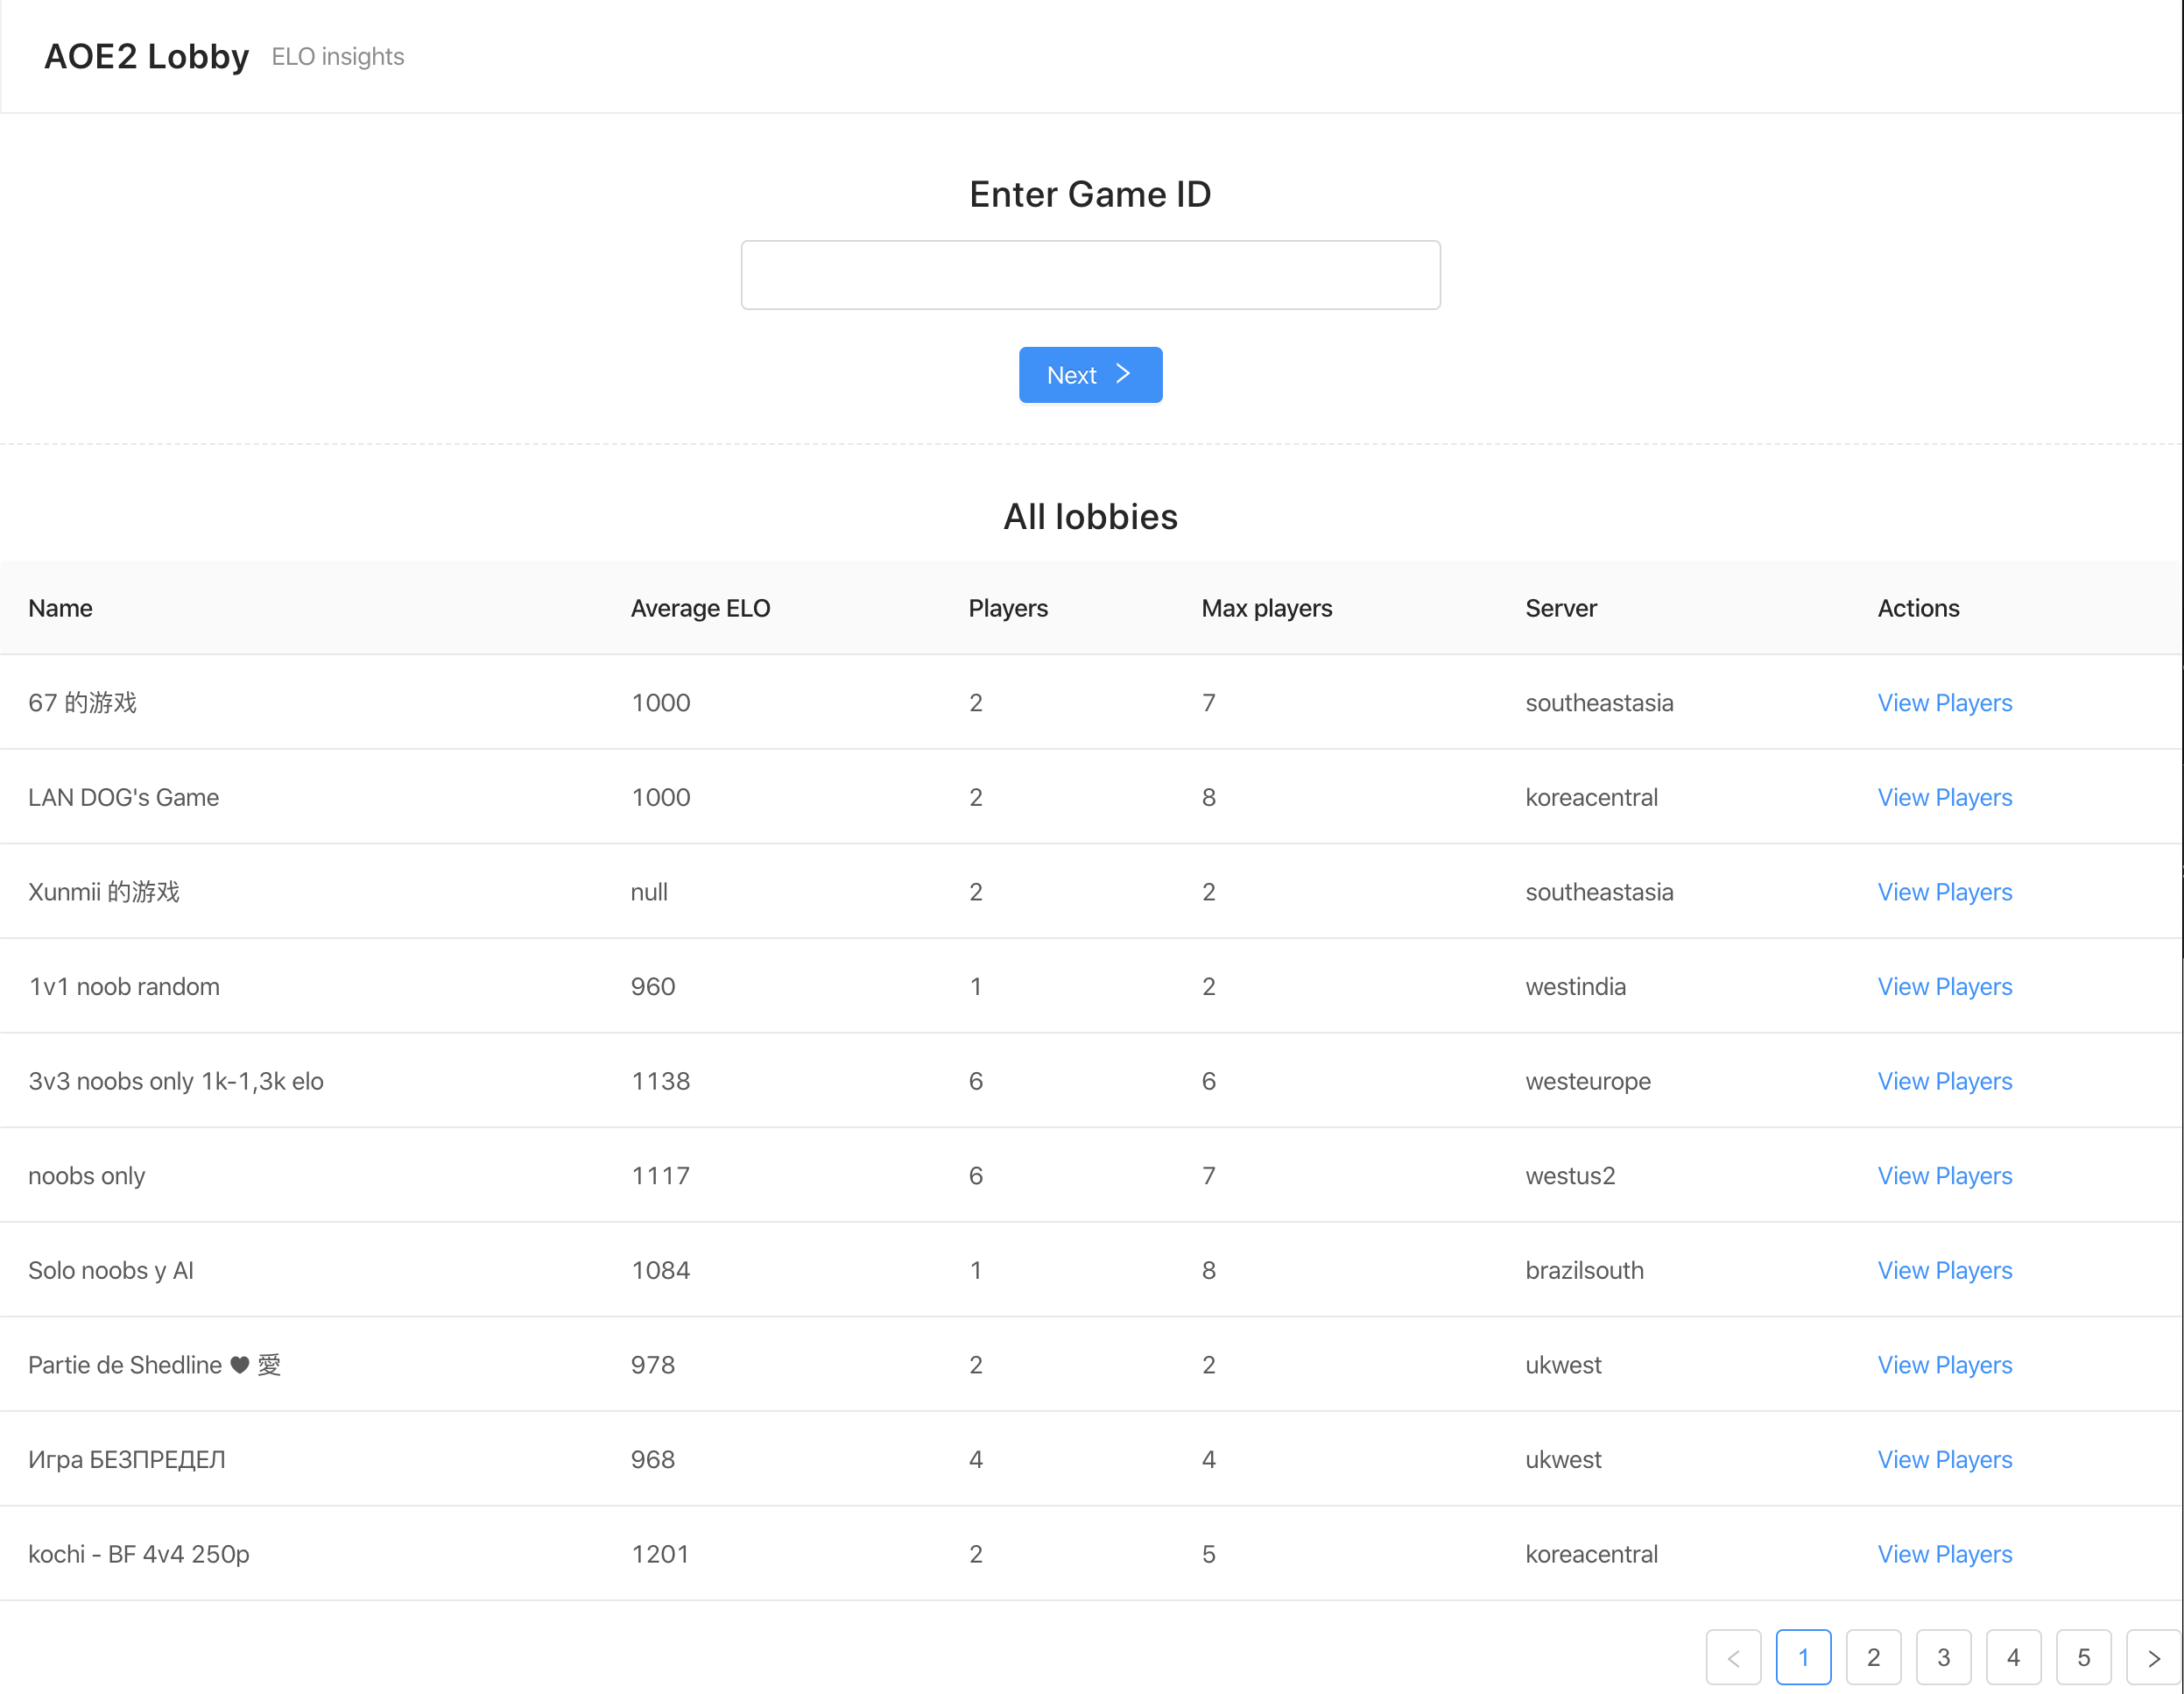This screenshot has height=1694, width=2184.
Task: Click the Average ELO column header
Action: (x=700, y=608)
